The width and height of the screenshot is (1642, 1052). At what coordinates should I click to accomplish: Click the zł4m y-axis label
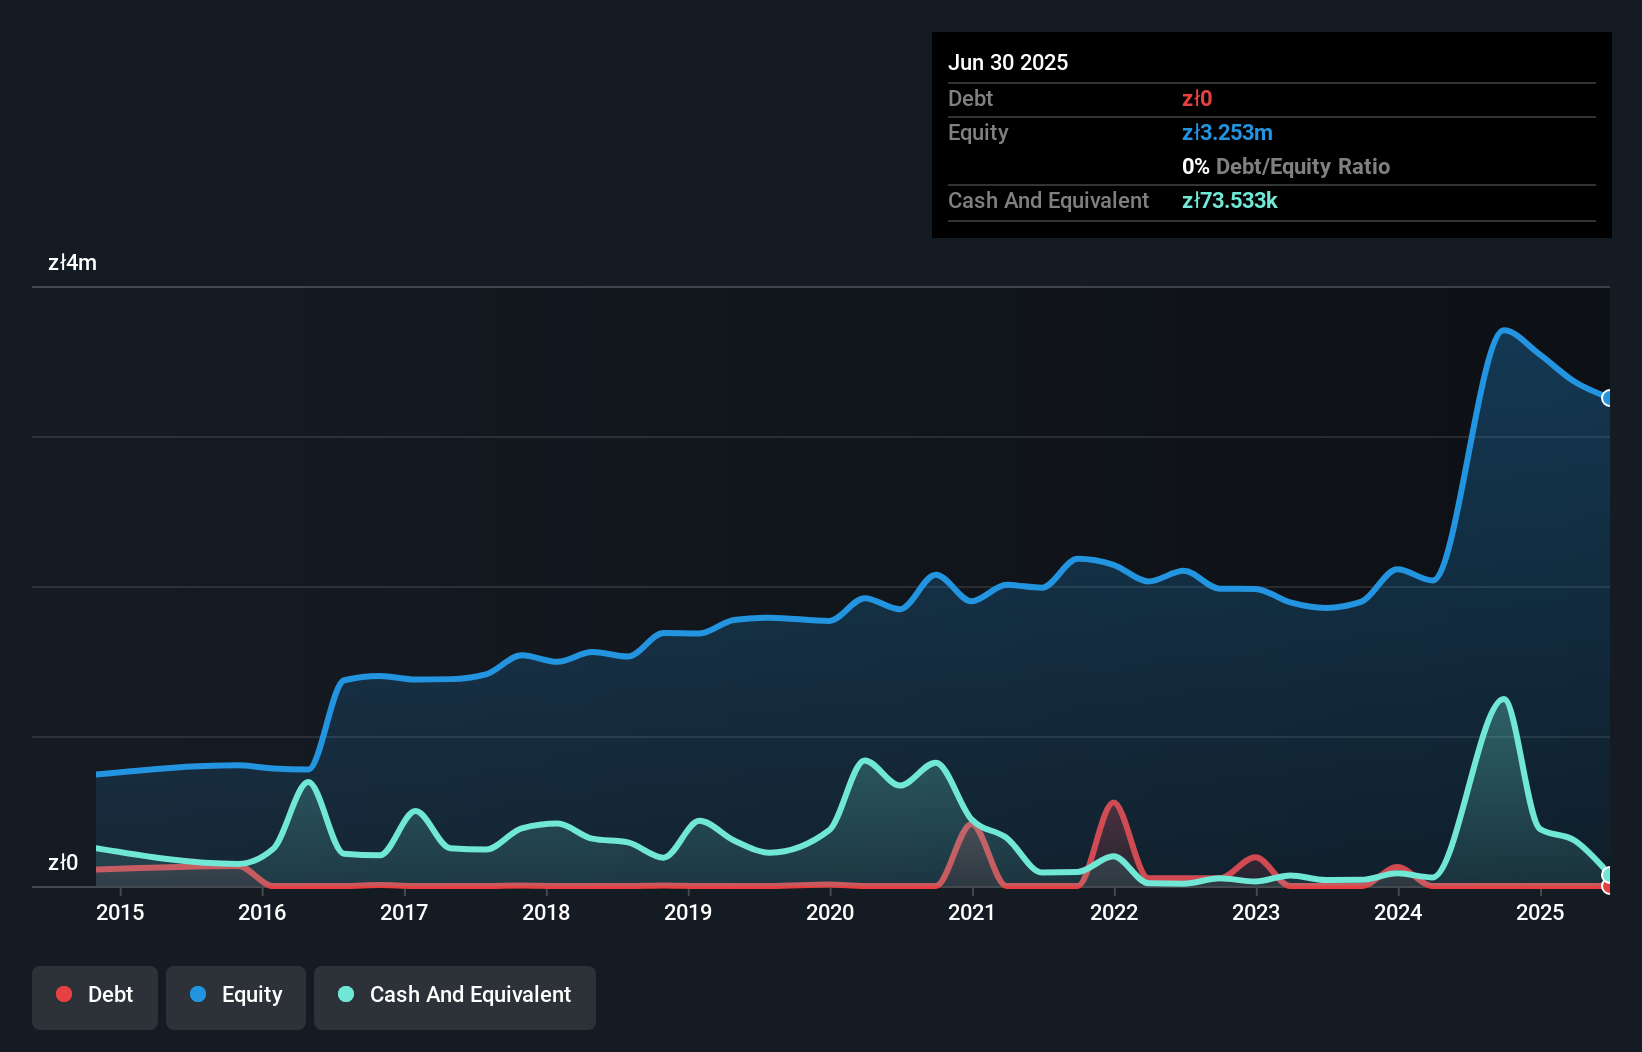(x=72, y=263)
